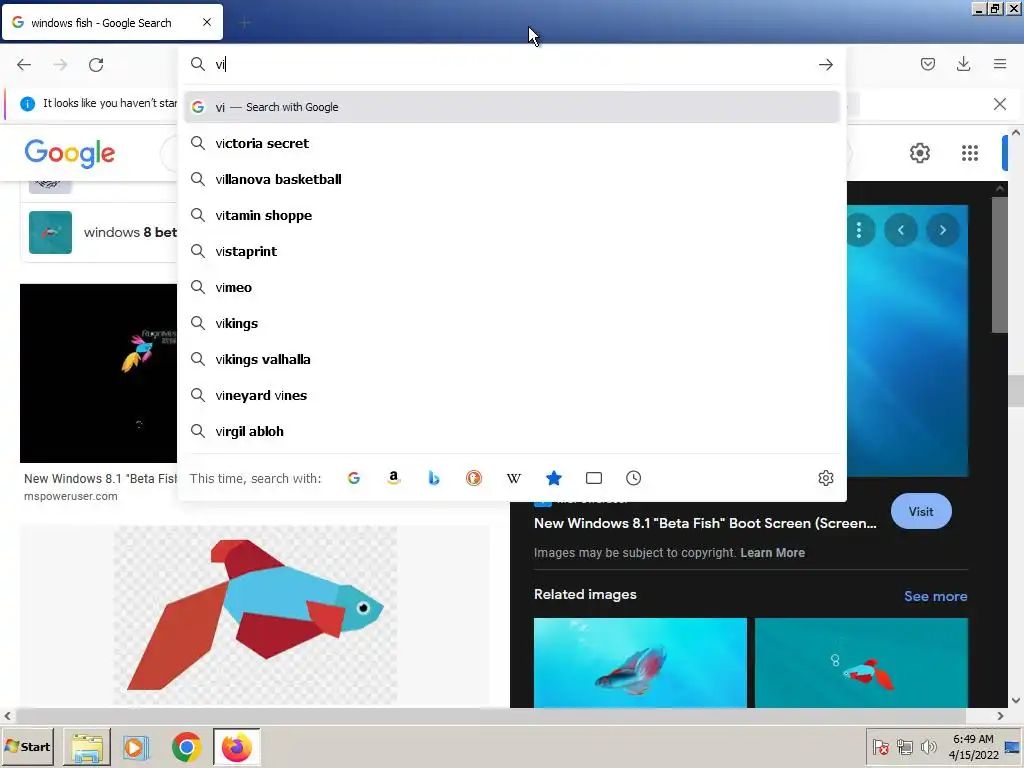Launch Google Chrome from the taskbar

186,746
